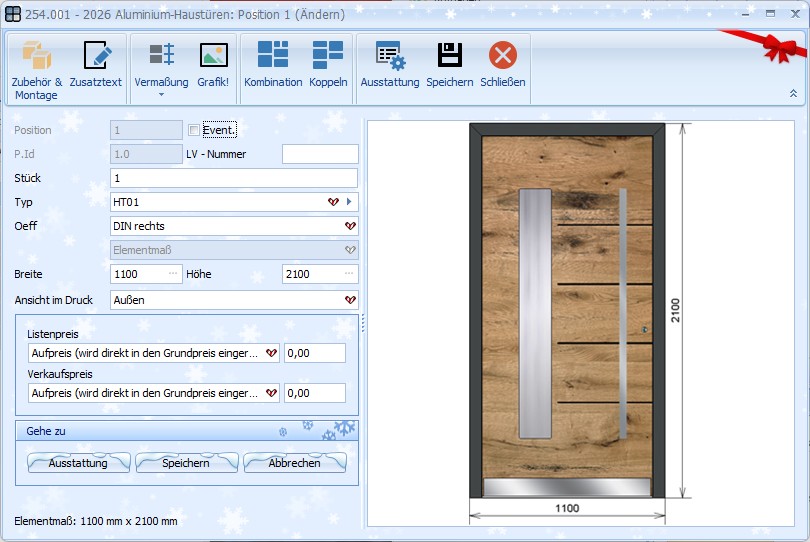Image resolution: width=810 pixels, height=542 pixels.
Task: Open the Oeff DIN rechts dropdown
Action: point(349,226)
